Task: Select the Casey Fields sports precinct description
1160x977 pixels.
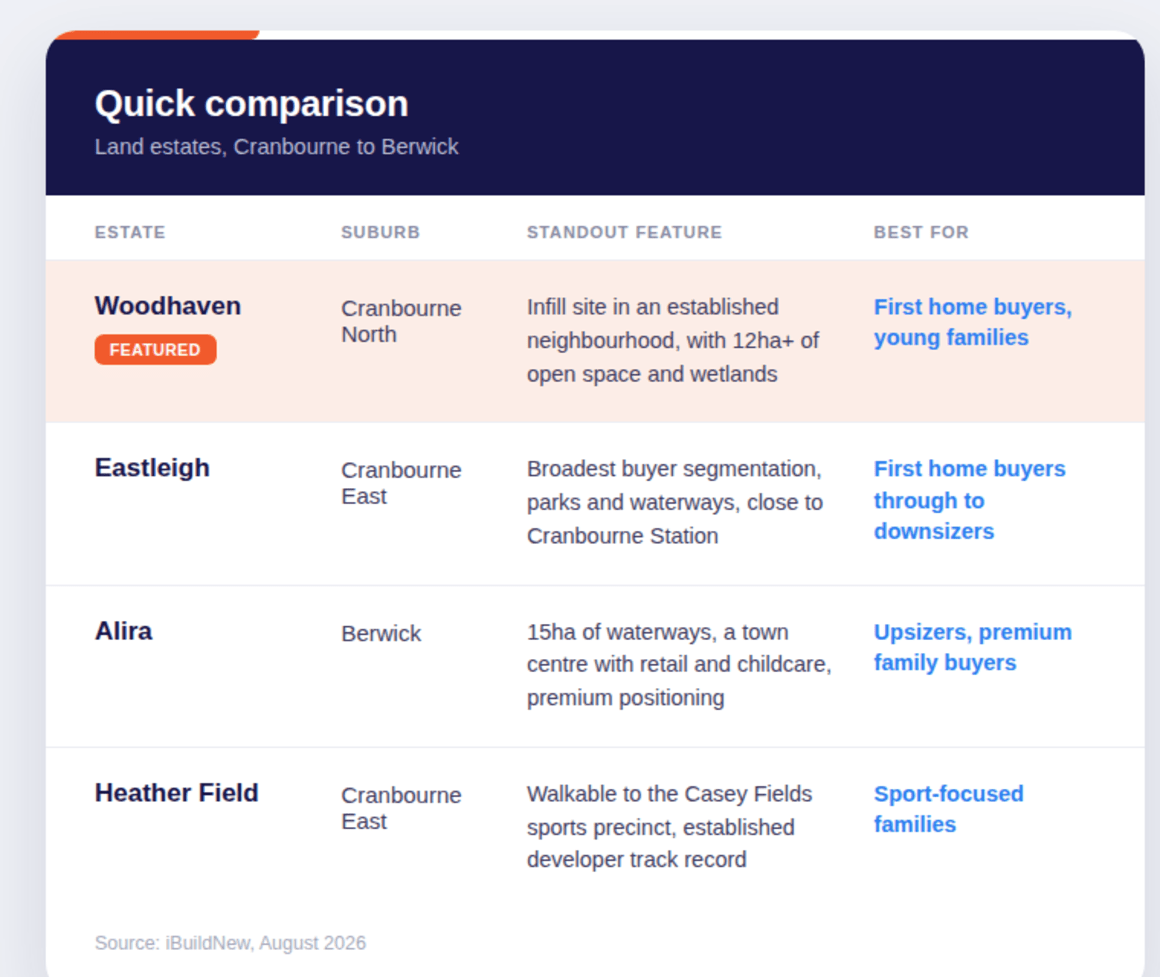Action: pos(670,827)
